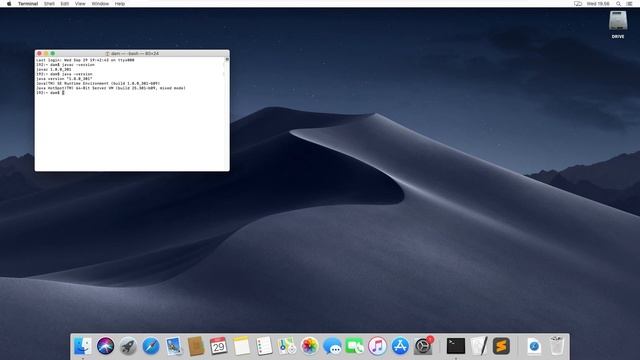This screenshot has height=360, width=640.
Task: Close the Terminal window with red button
Action: [x=39, y=53]
